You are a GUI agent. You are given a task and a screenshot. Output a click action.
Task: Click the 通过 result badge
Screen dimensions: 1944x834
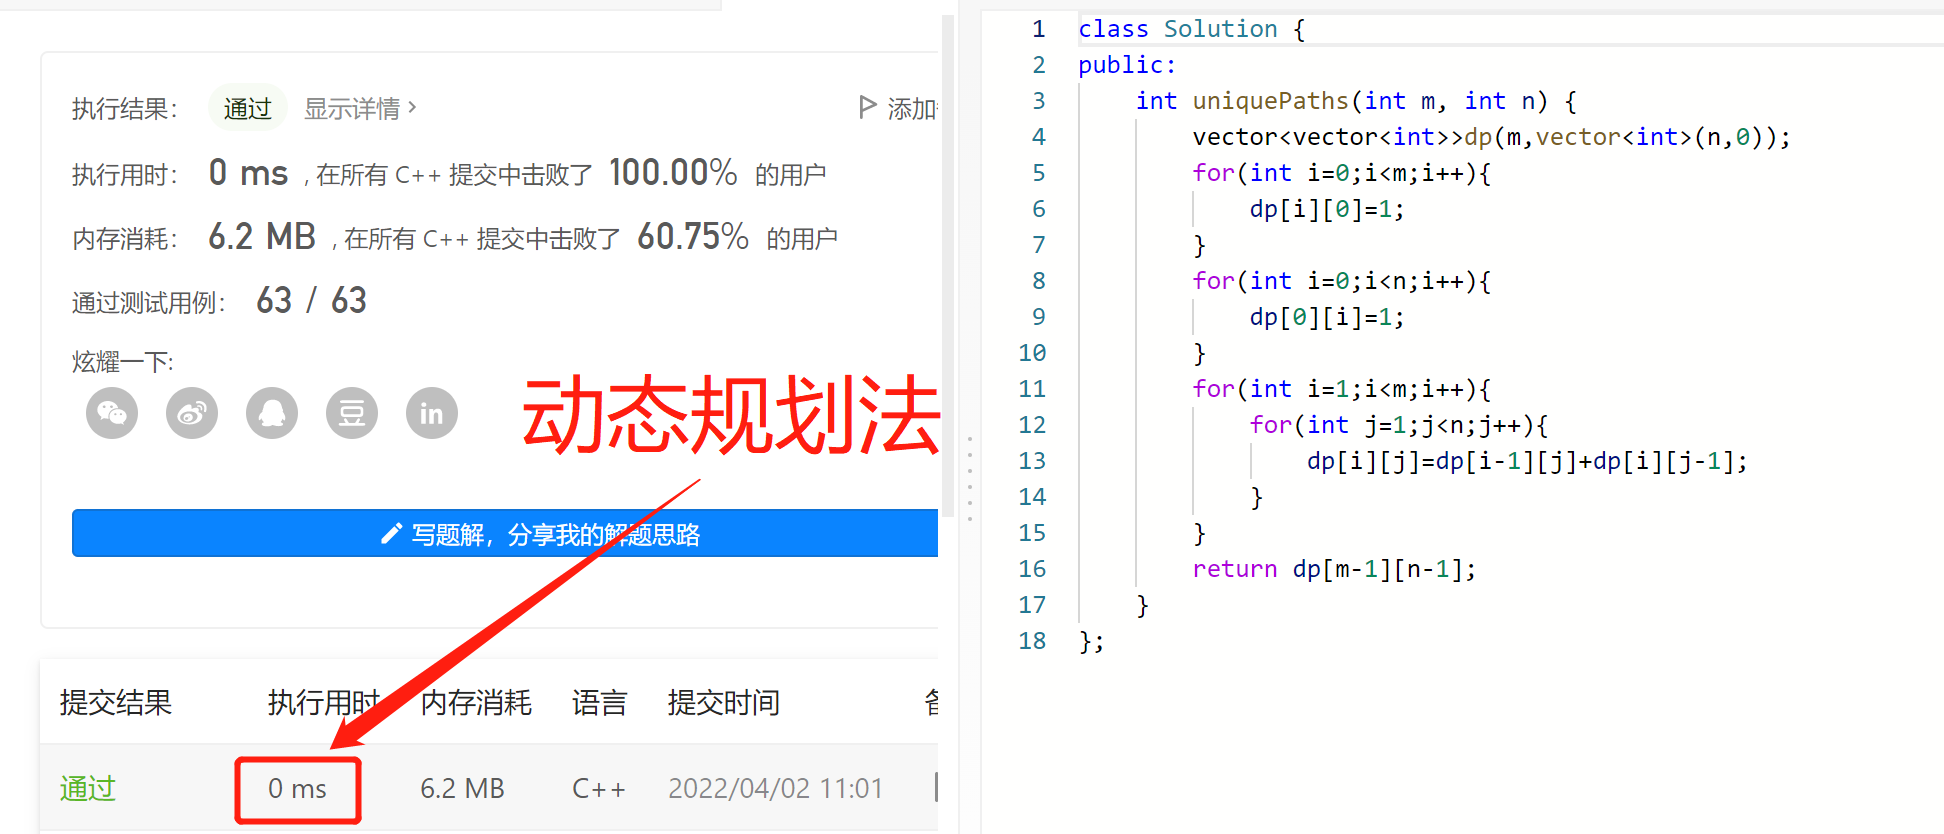tap(248, 108)
